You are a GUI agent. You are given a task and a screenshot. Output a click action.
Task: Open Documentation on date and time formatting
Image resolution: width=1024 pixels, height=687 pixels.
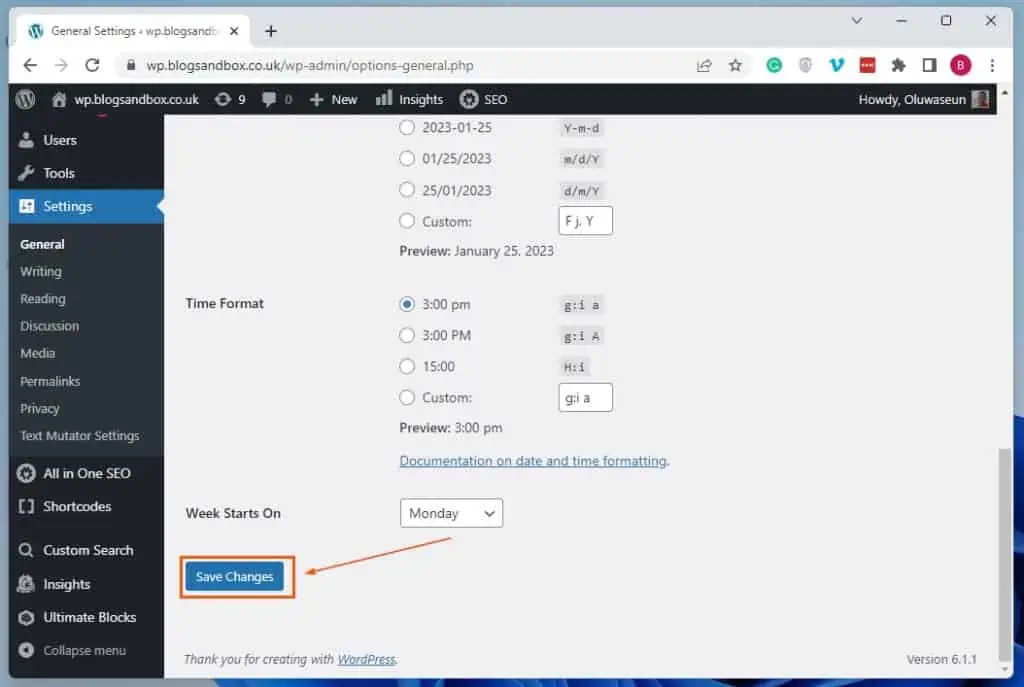[533, 461]
